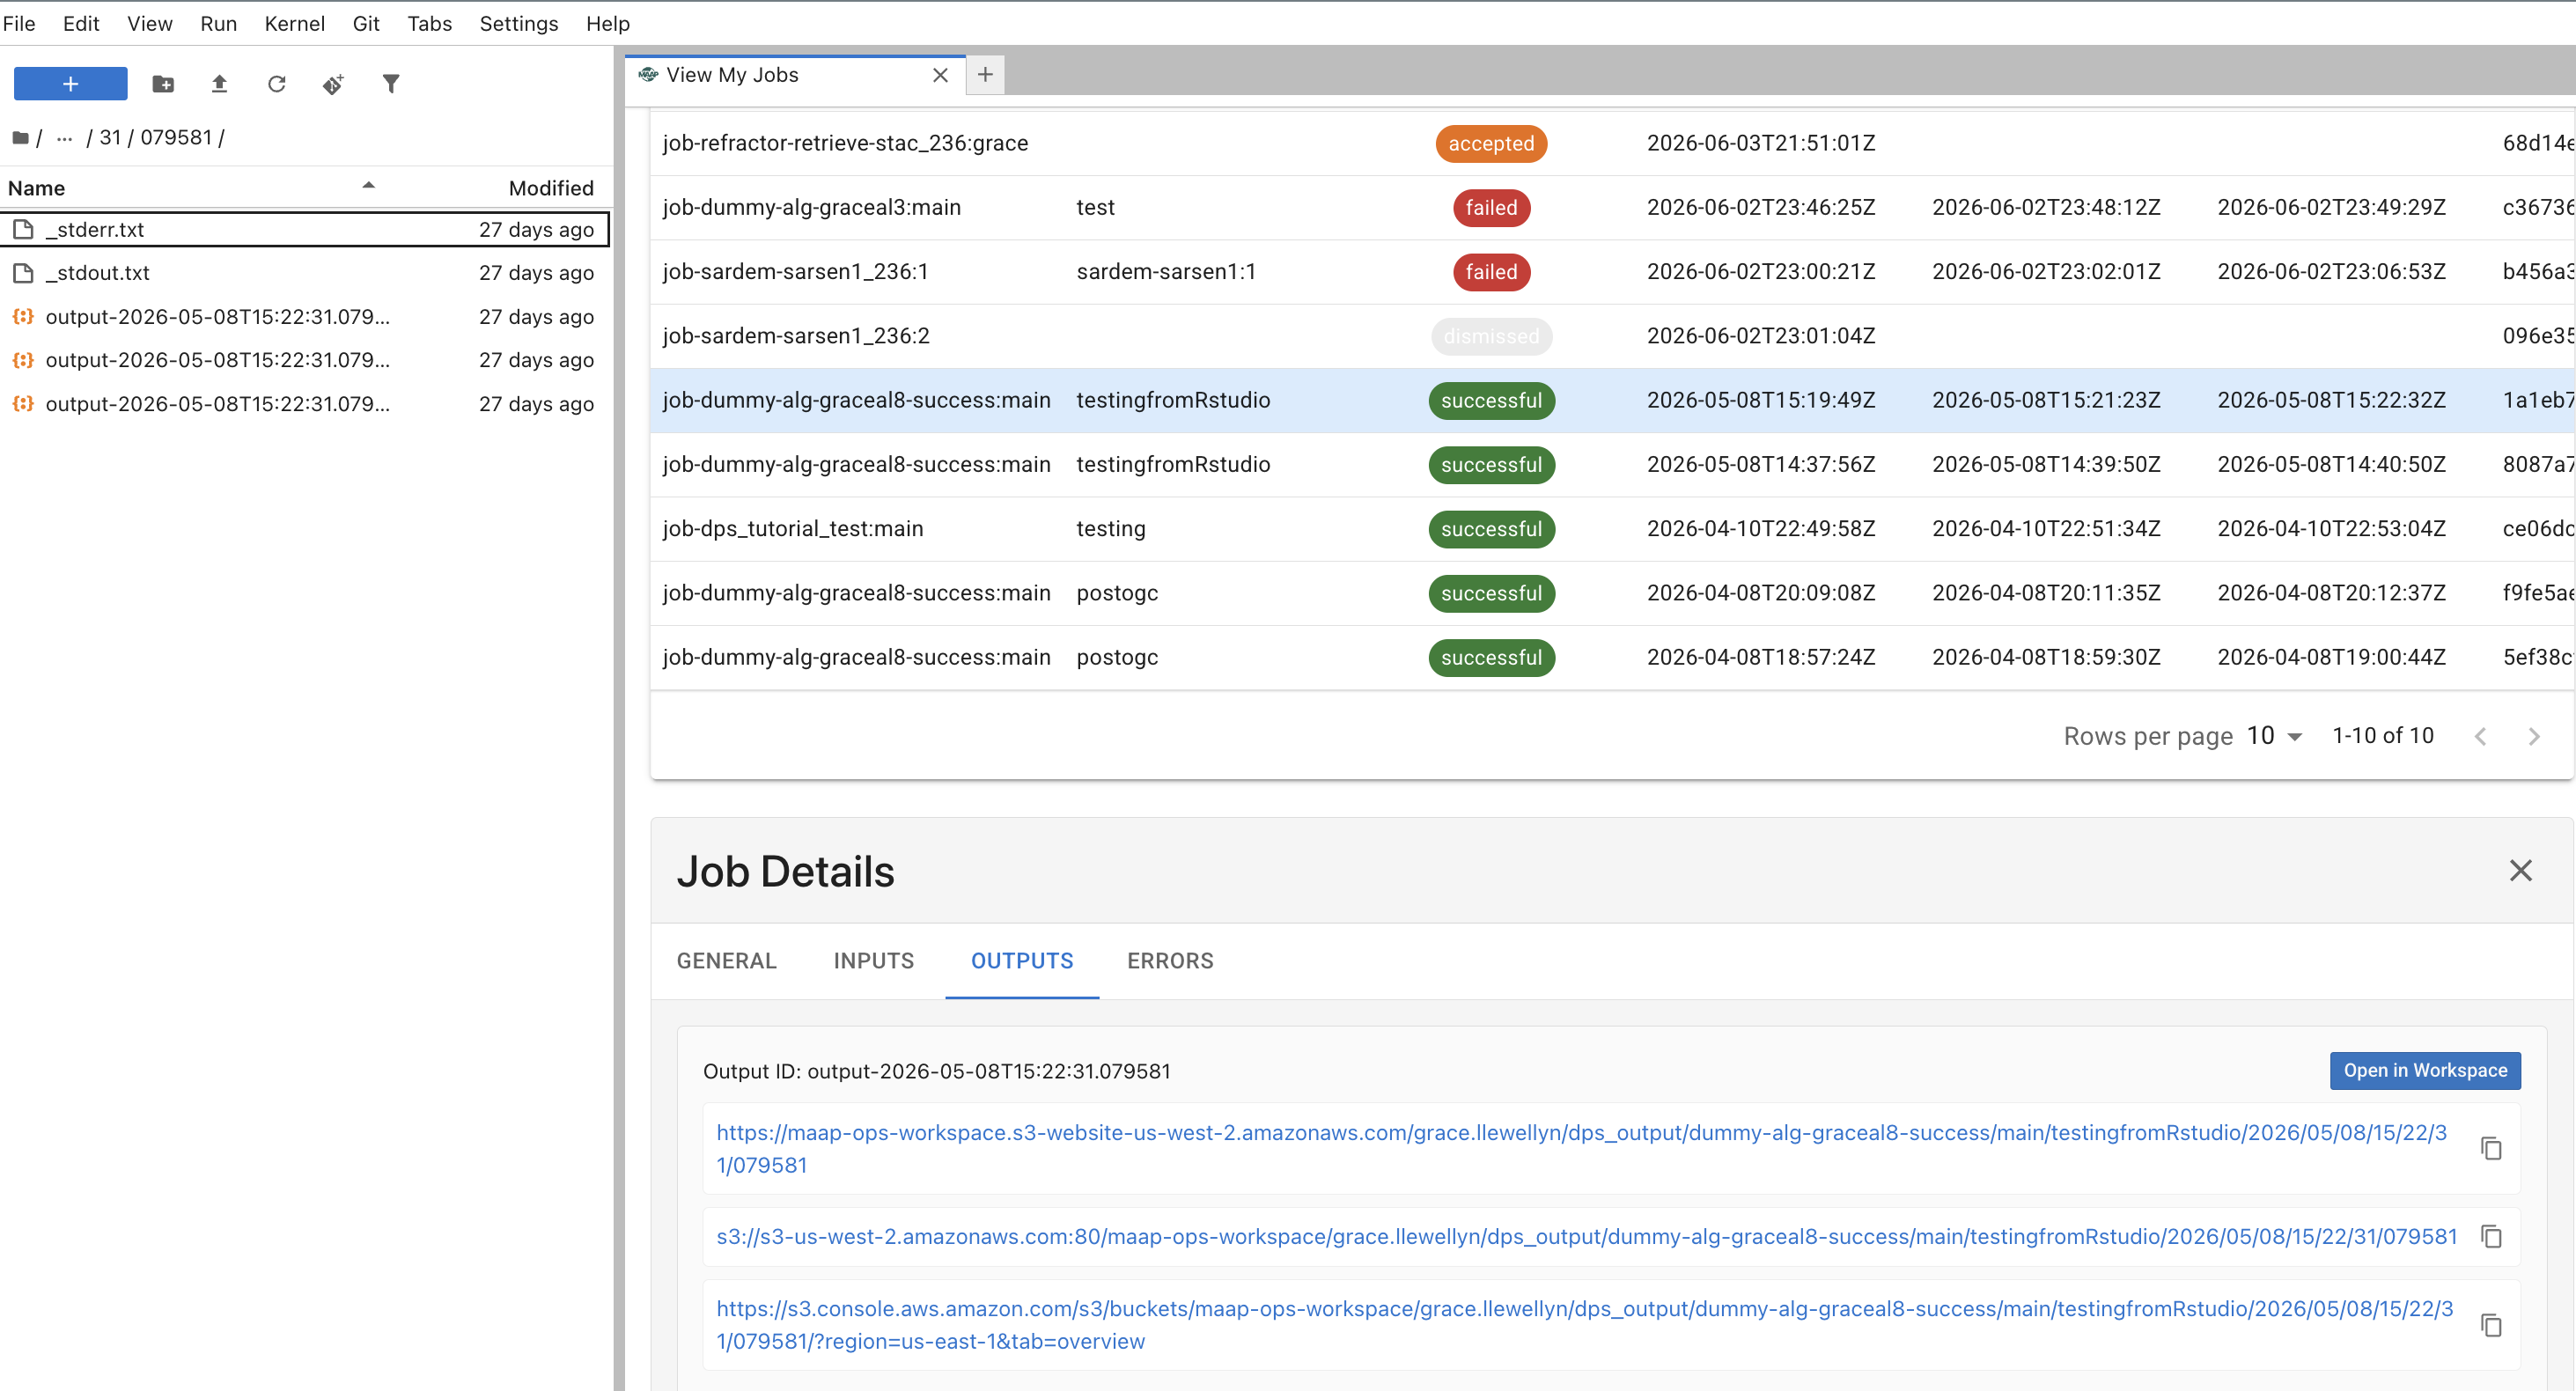Viewport: 2576px width, 1391px height.
Task: Switch to the GENERAL tab
Action: coord(726,960)
